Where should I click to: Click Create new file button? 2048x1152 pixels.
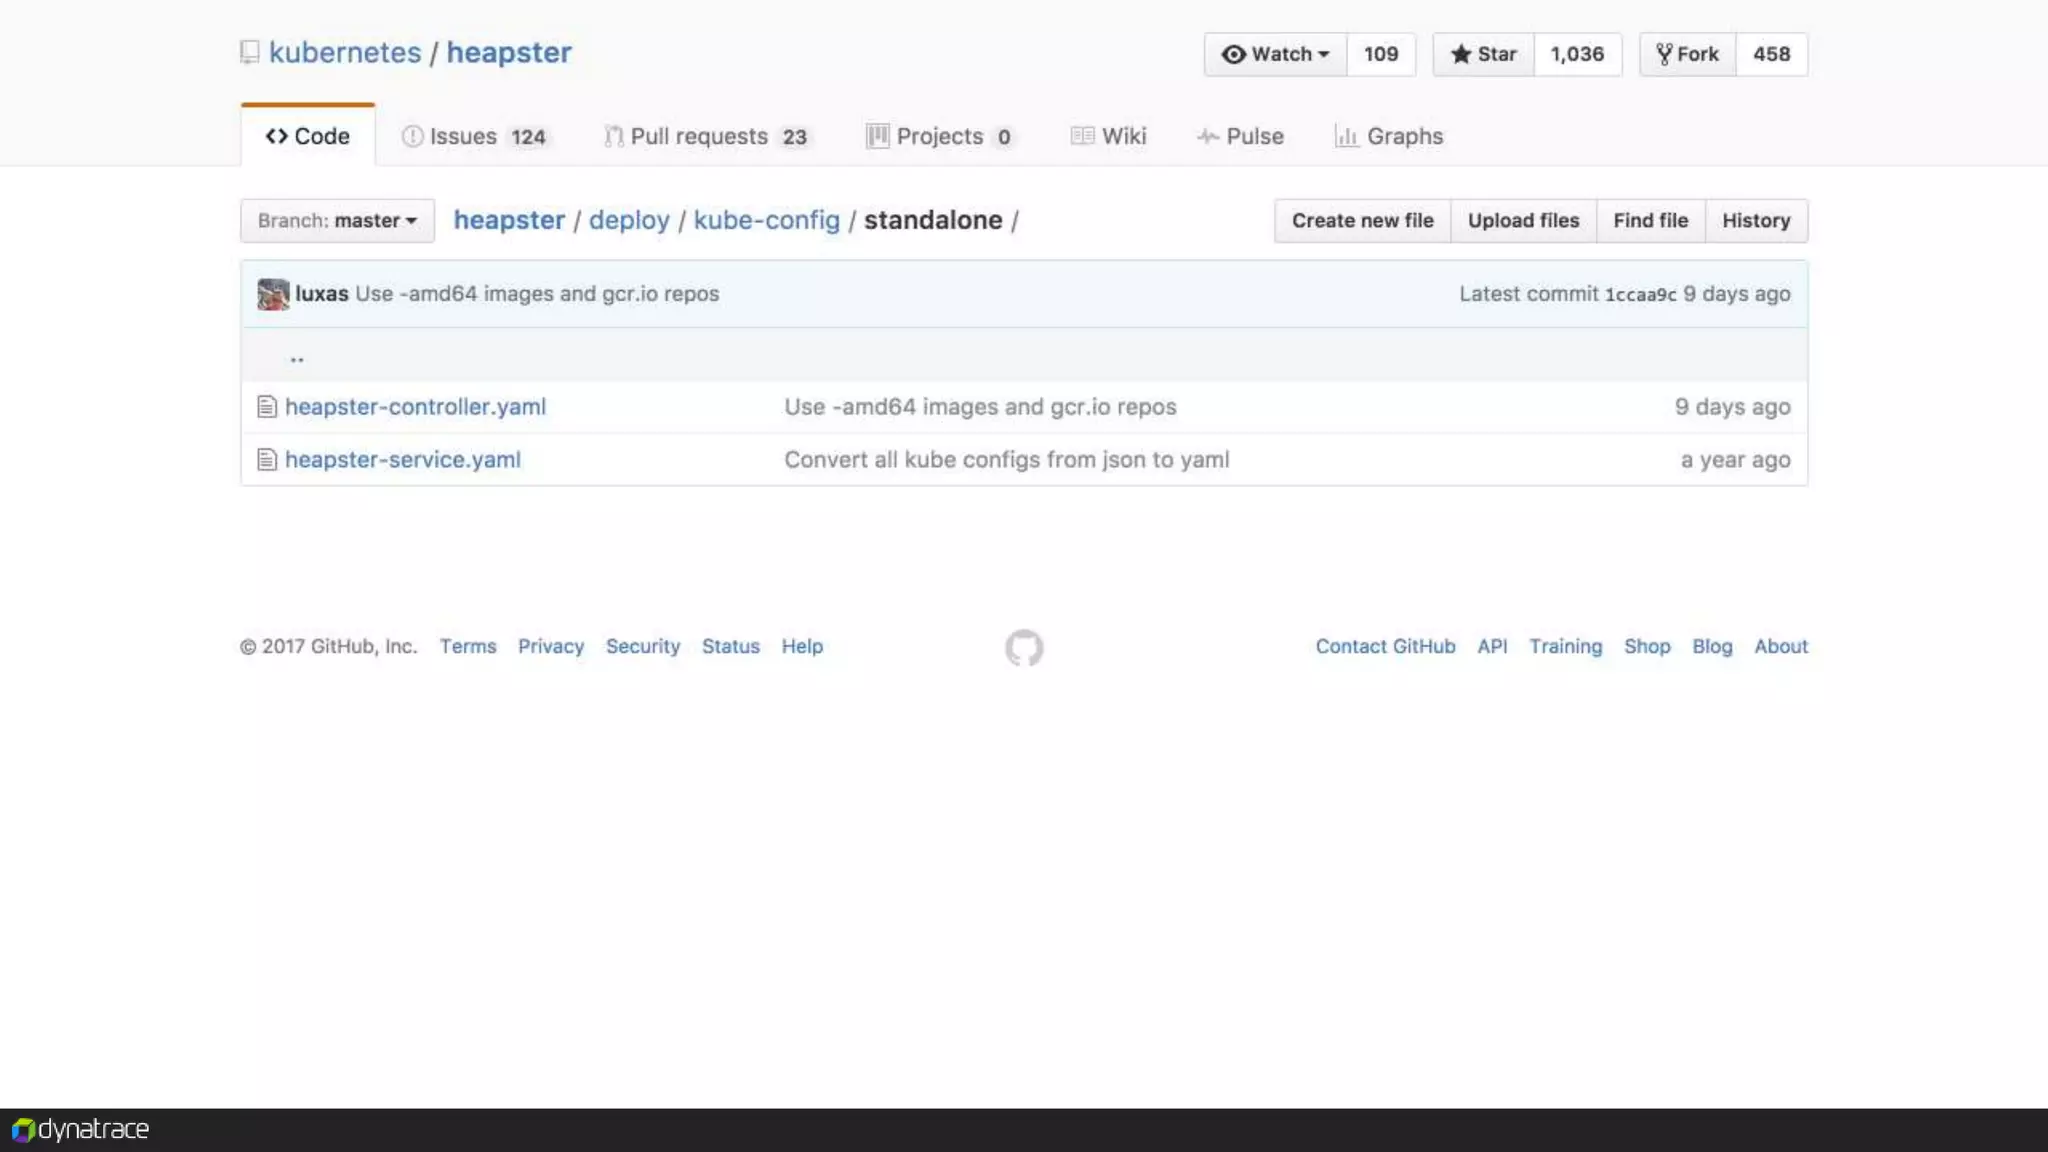(x=1362, y=221)
